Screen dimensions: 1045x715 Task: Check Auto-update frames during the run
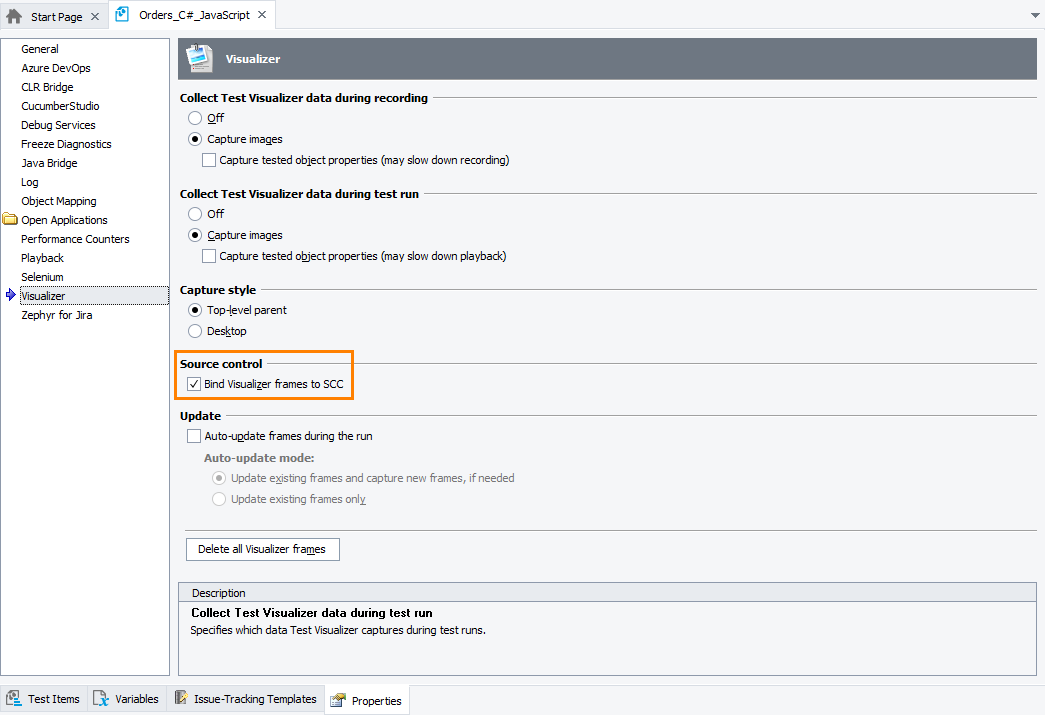[195, 436]
